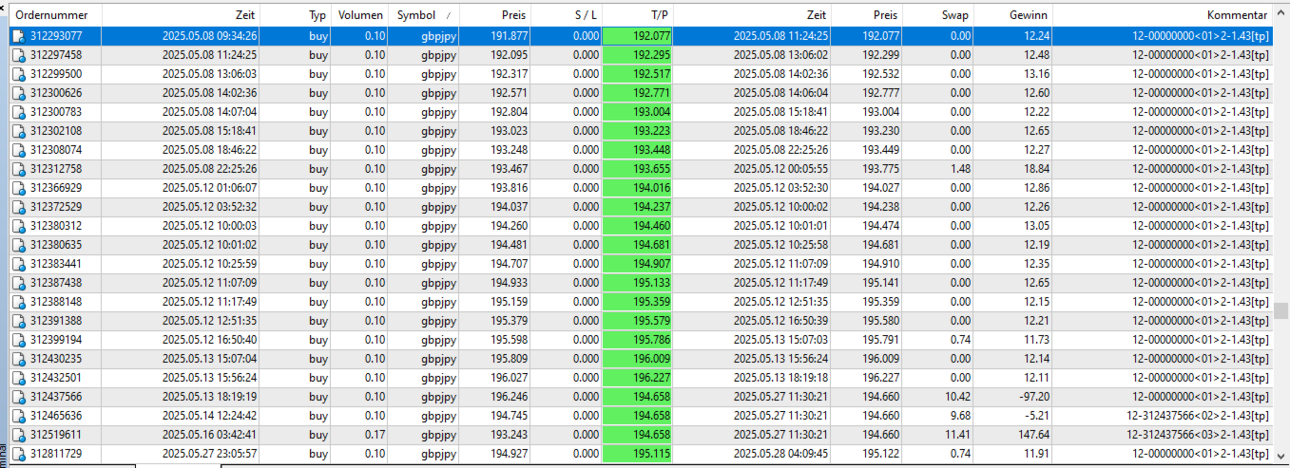Click the swap value 10.42

(956, 396)
